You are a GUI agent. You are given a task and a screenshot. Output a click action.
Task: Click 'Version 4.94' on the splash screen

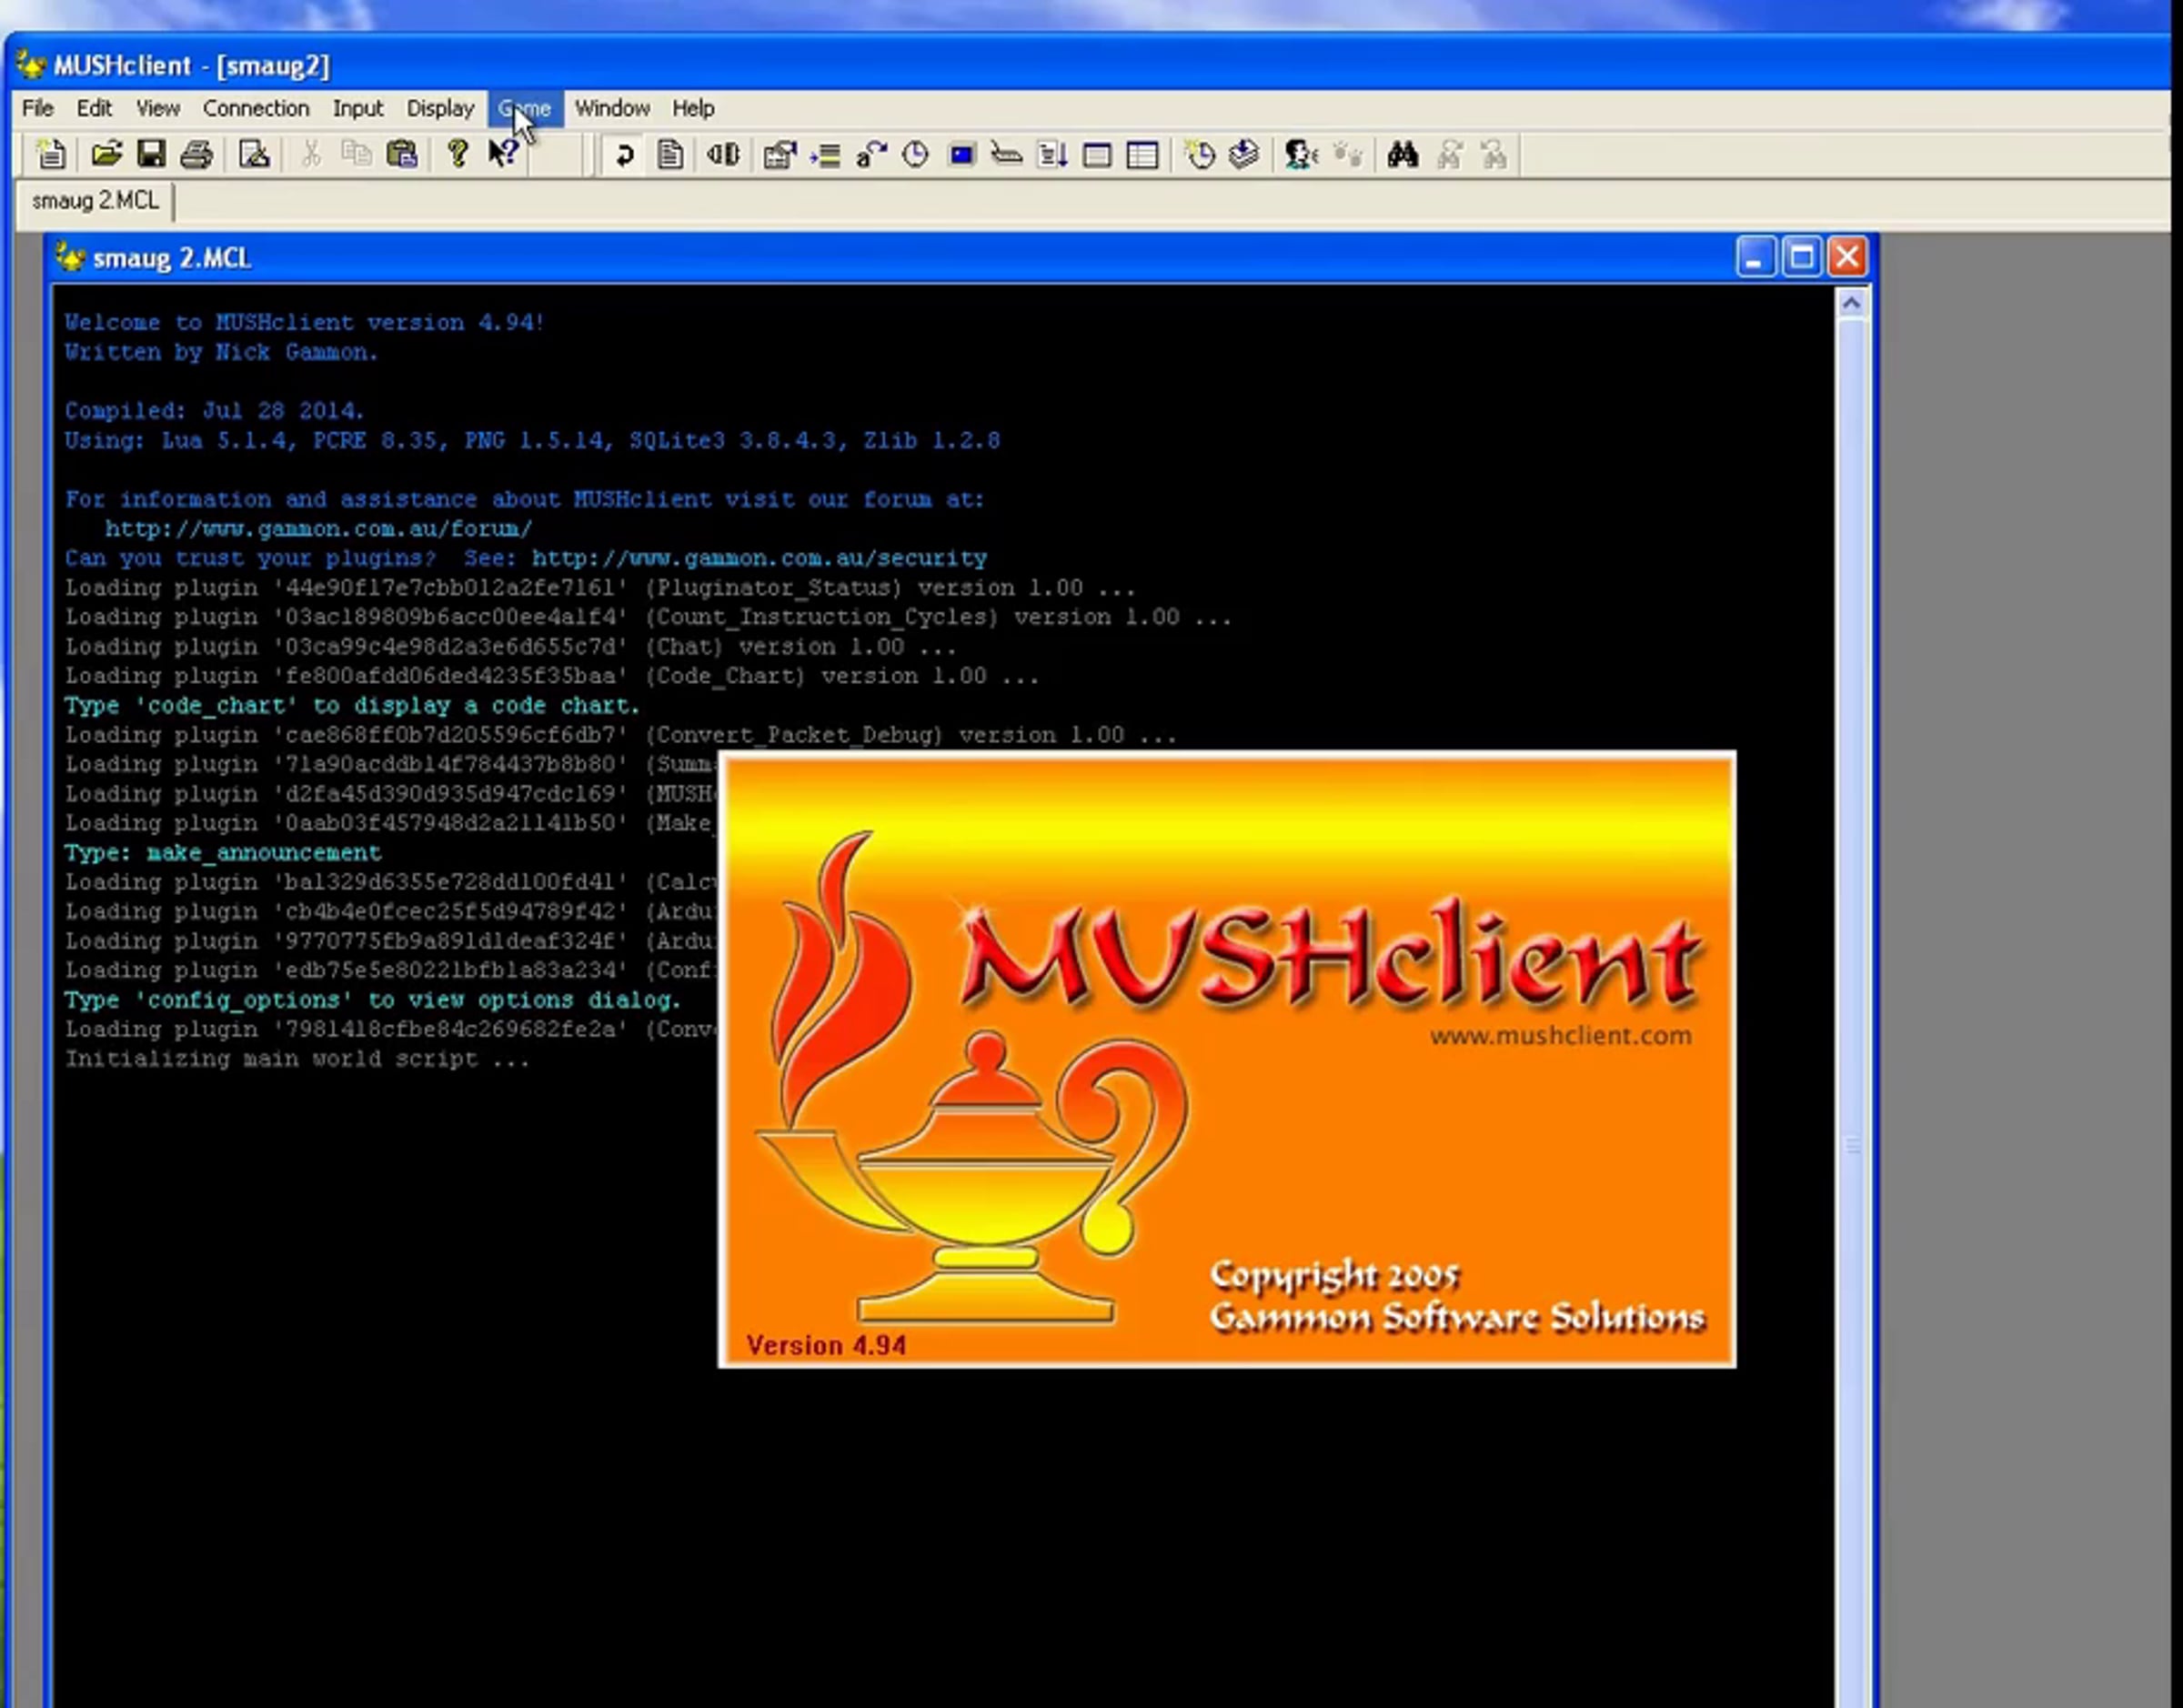point(826,1345)
